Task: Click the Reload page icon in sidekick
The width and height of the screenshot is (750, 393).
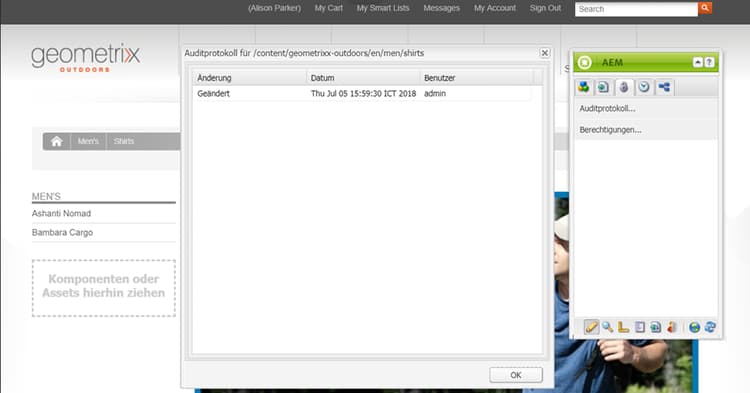Action: (x=710, y=327)
